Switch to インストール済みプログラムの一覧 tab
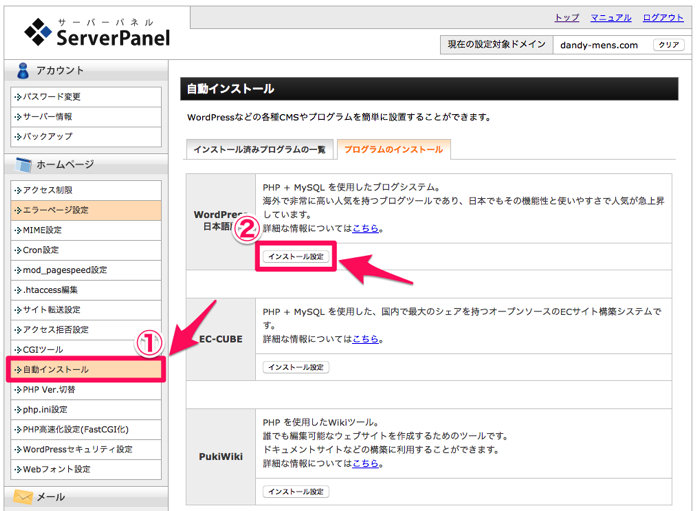The width and height of the screenshot is (700, 511). [259, 150]
